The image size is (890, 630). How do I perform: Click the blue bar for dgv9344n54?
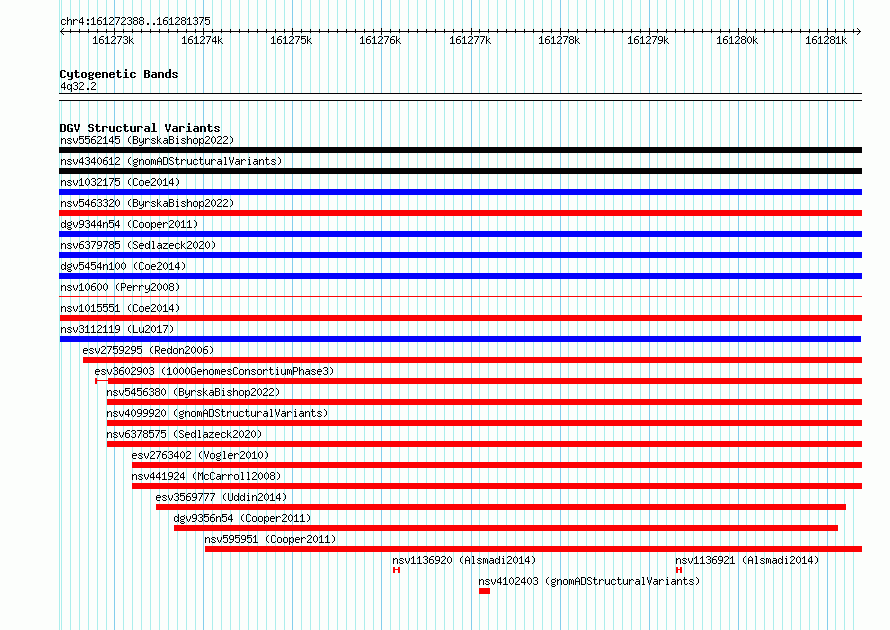(x=460, y=234)
